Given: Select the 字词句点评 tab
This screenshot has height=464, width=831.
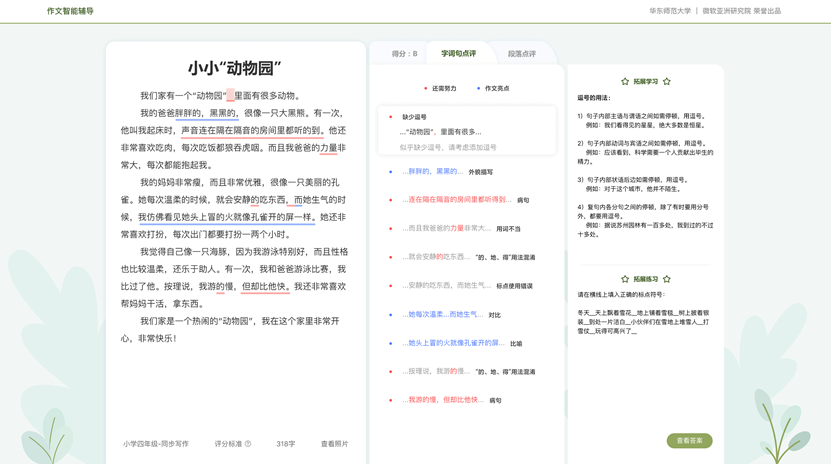Looking at the screenshot, I should [x=458, y=54].
